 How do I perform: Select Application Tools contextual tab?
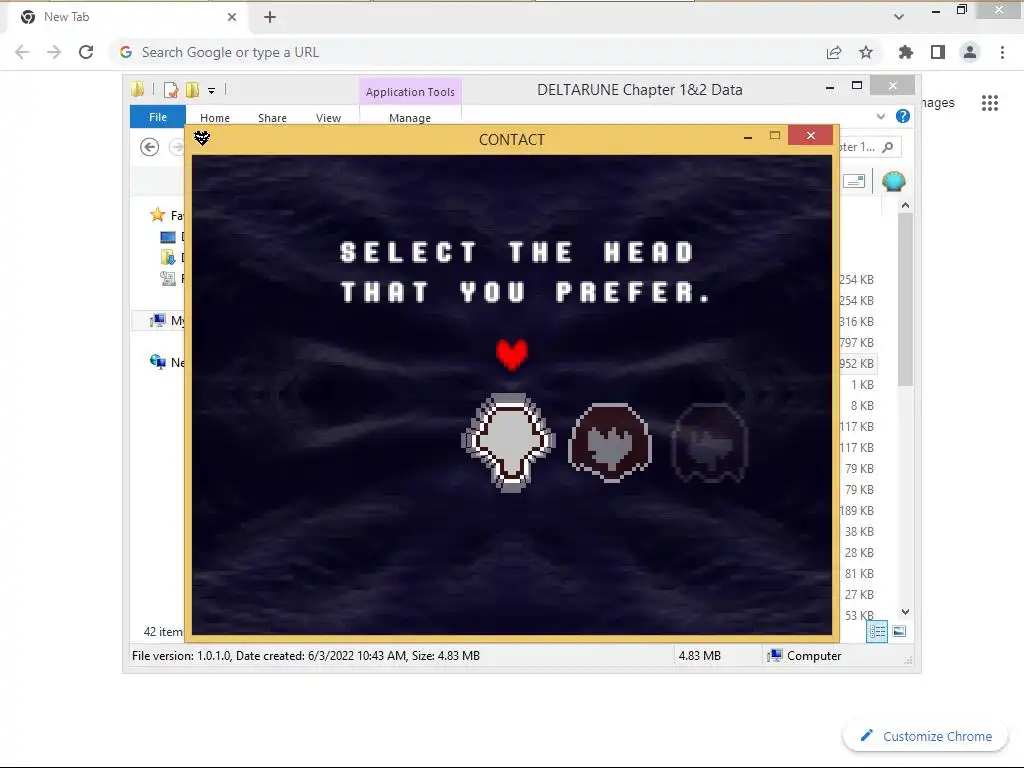[410, 92]
